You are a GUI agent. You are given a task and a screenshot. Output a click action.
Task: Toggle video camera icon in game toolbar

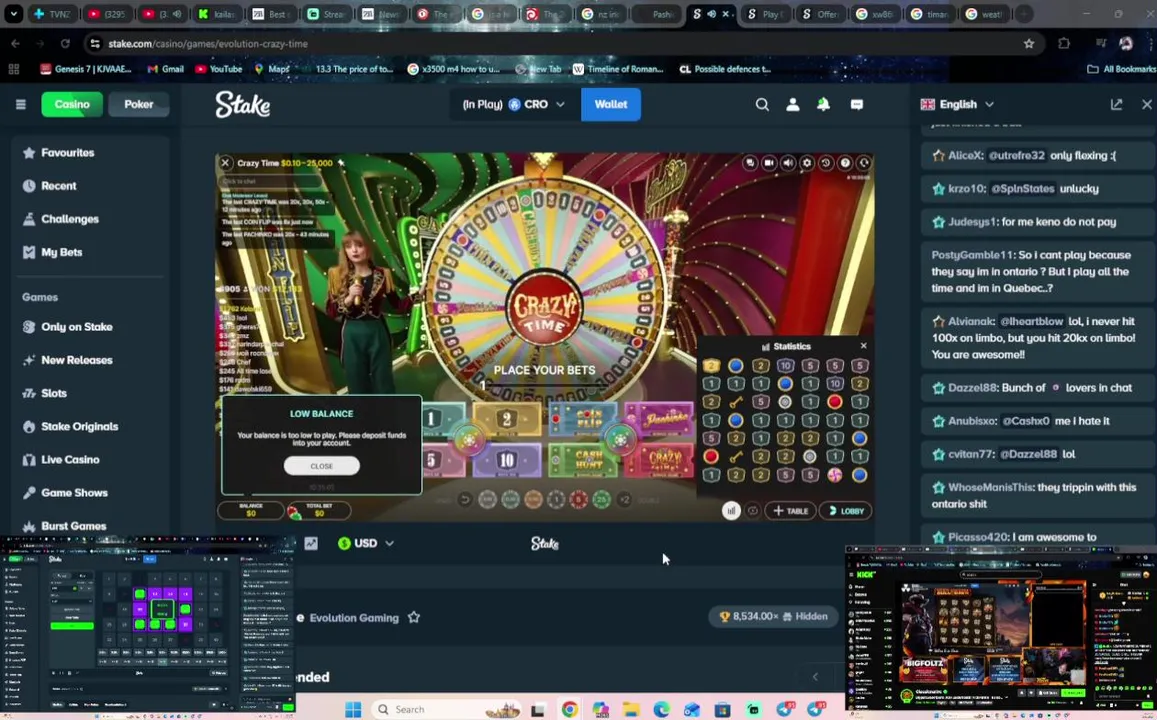pos(769,163)
